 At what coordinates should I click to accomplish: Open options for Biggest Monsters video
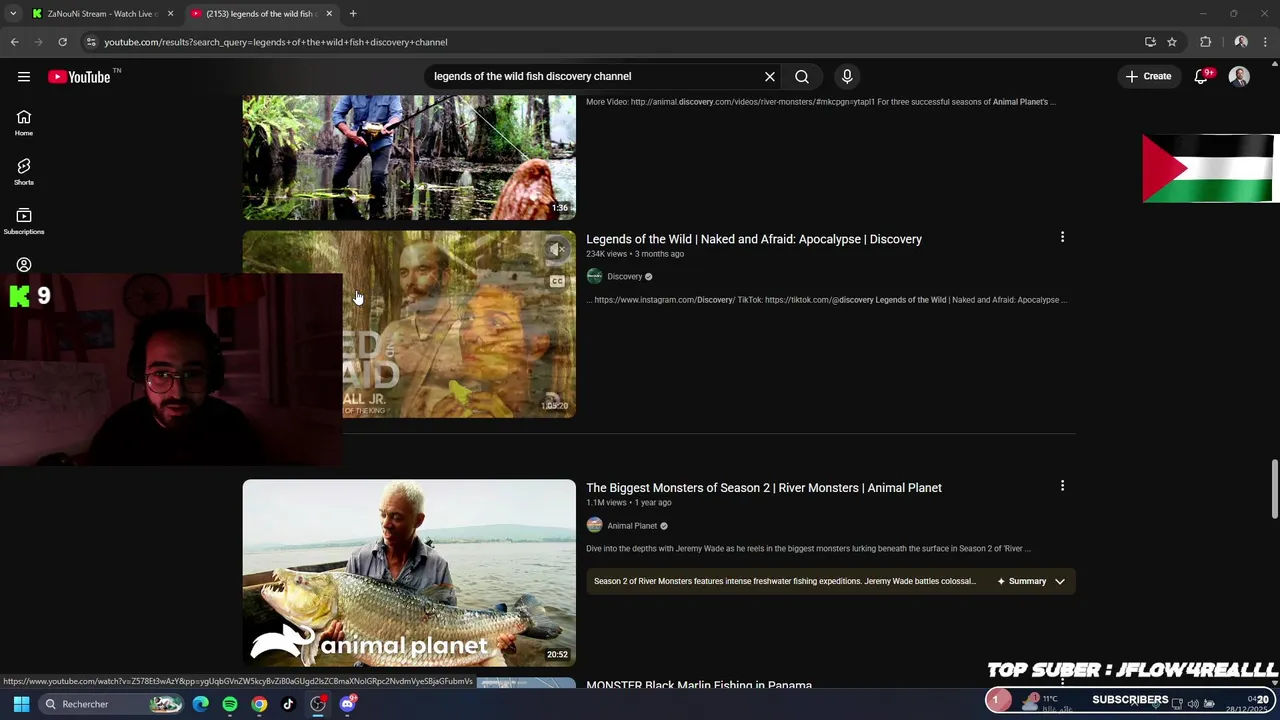[x=1062, y=486]
